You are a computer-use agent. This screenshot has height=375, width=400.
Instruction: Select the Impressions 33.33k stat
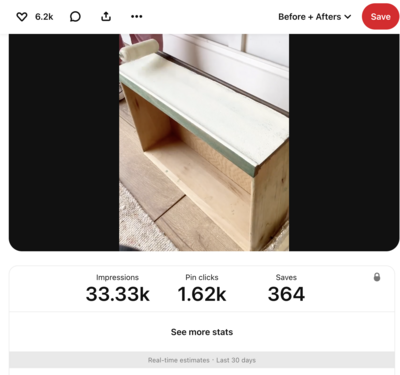point(118,289)
